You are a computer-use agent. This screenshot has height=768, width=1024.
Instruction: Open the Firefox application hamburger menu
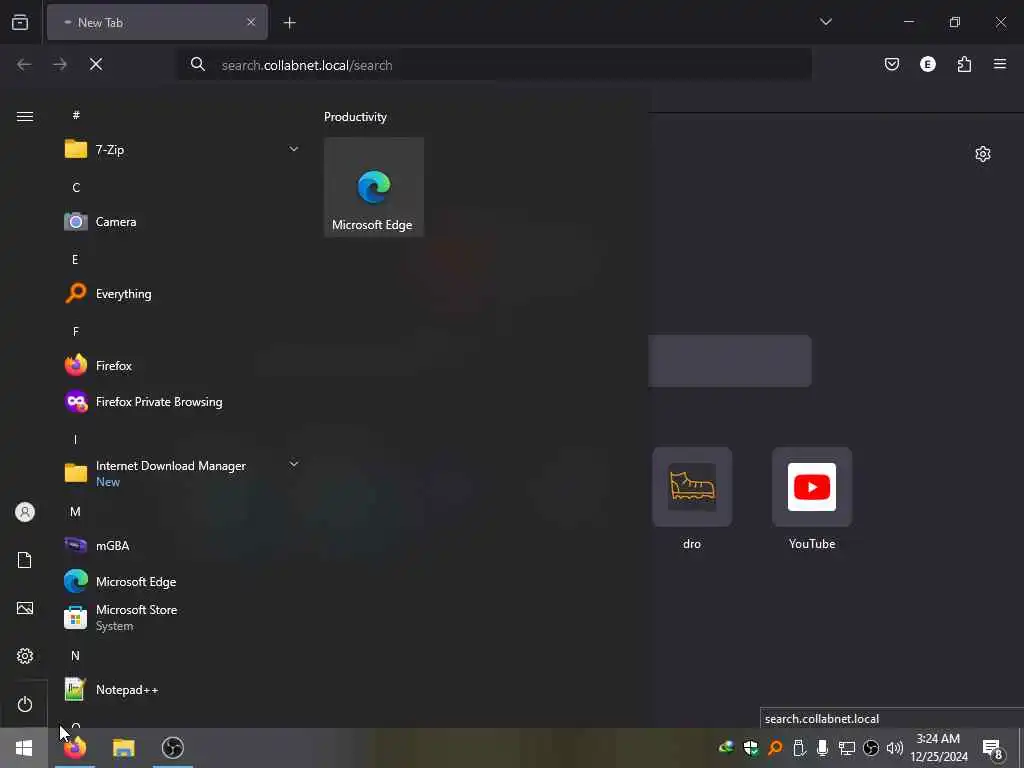click(999, 64)
